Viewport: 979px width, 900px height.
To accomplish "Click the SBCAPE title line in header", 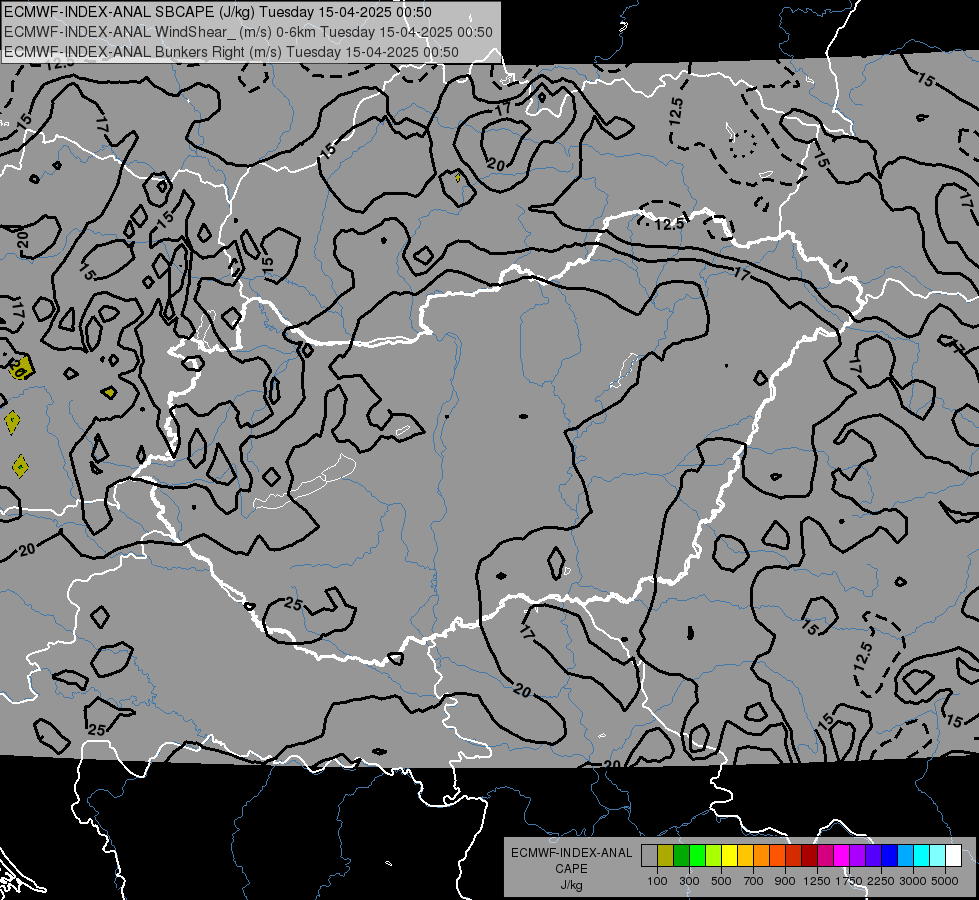I will 216,12.
